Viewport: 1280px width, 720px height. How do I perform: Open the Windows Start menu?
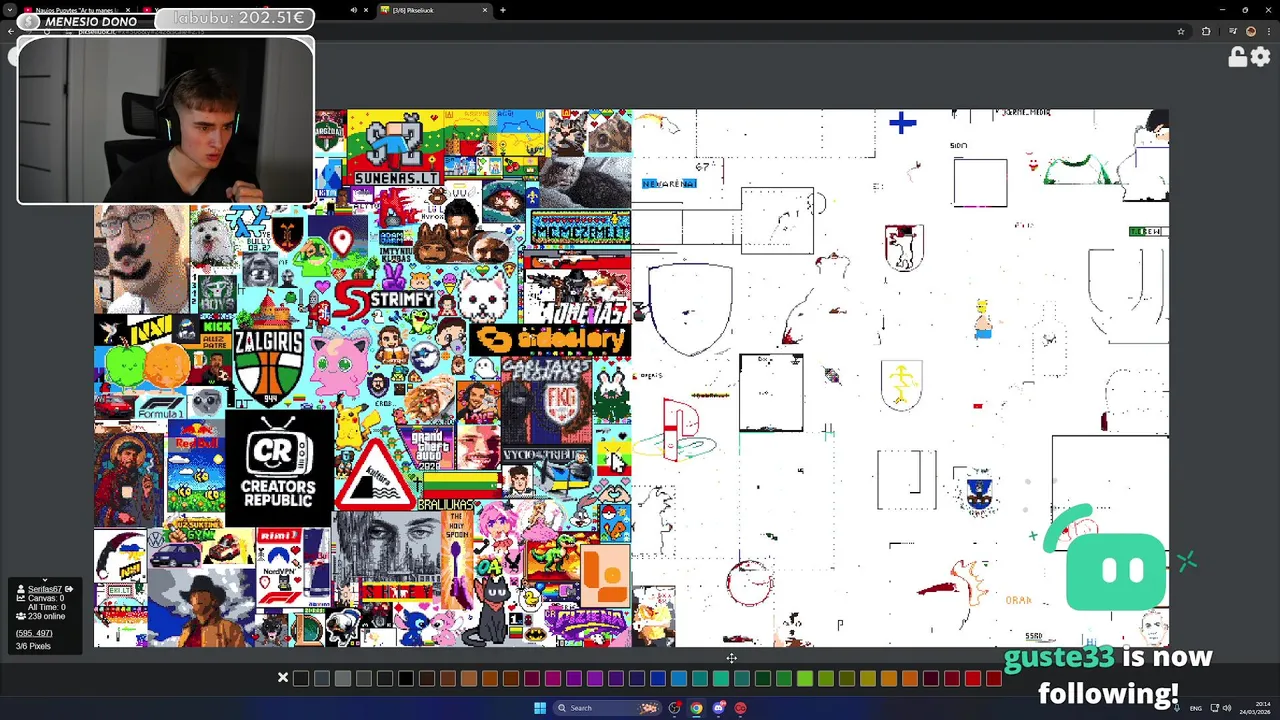540,708
